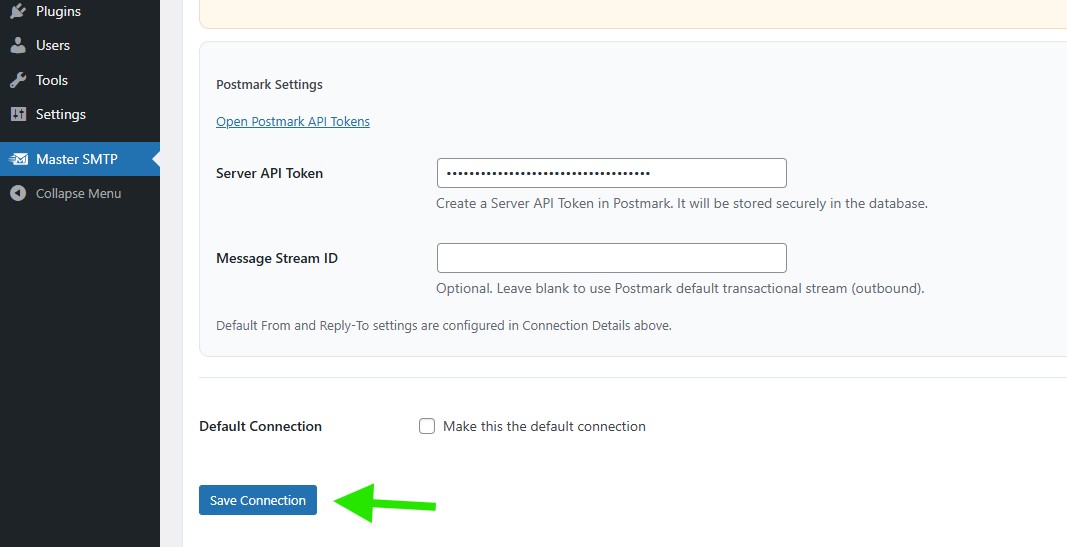Click the Plugins plug icon in sidebar
This screenshot has height=547, width=1067.
click(x=18, y=11)
